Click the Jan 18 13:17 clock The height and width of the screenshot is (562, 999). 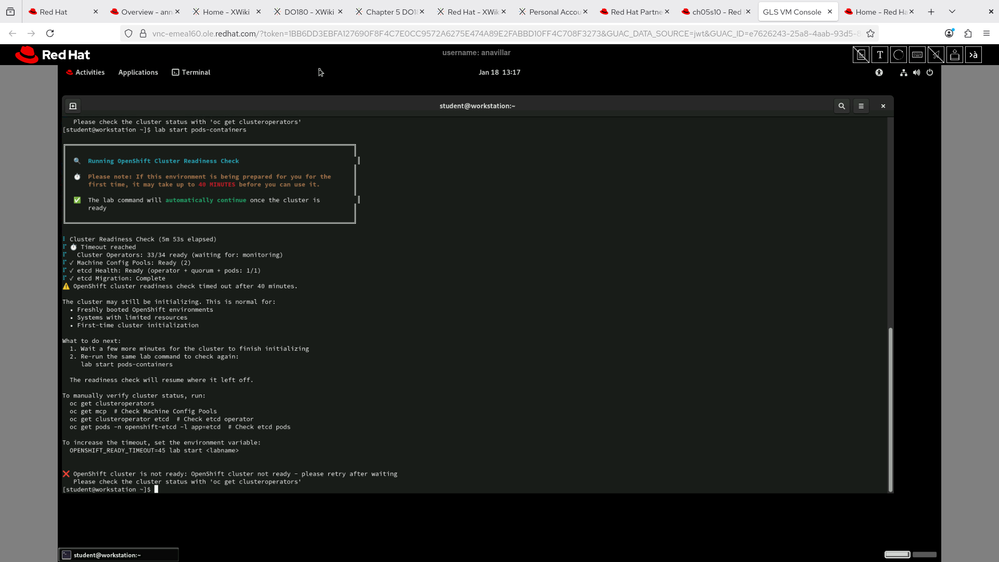pyautogui.click(x=500, y=73)
